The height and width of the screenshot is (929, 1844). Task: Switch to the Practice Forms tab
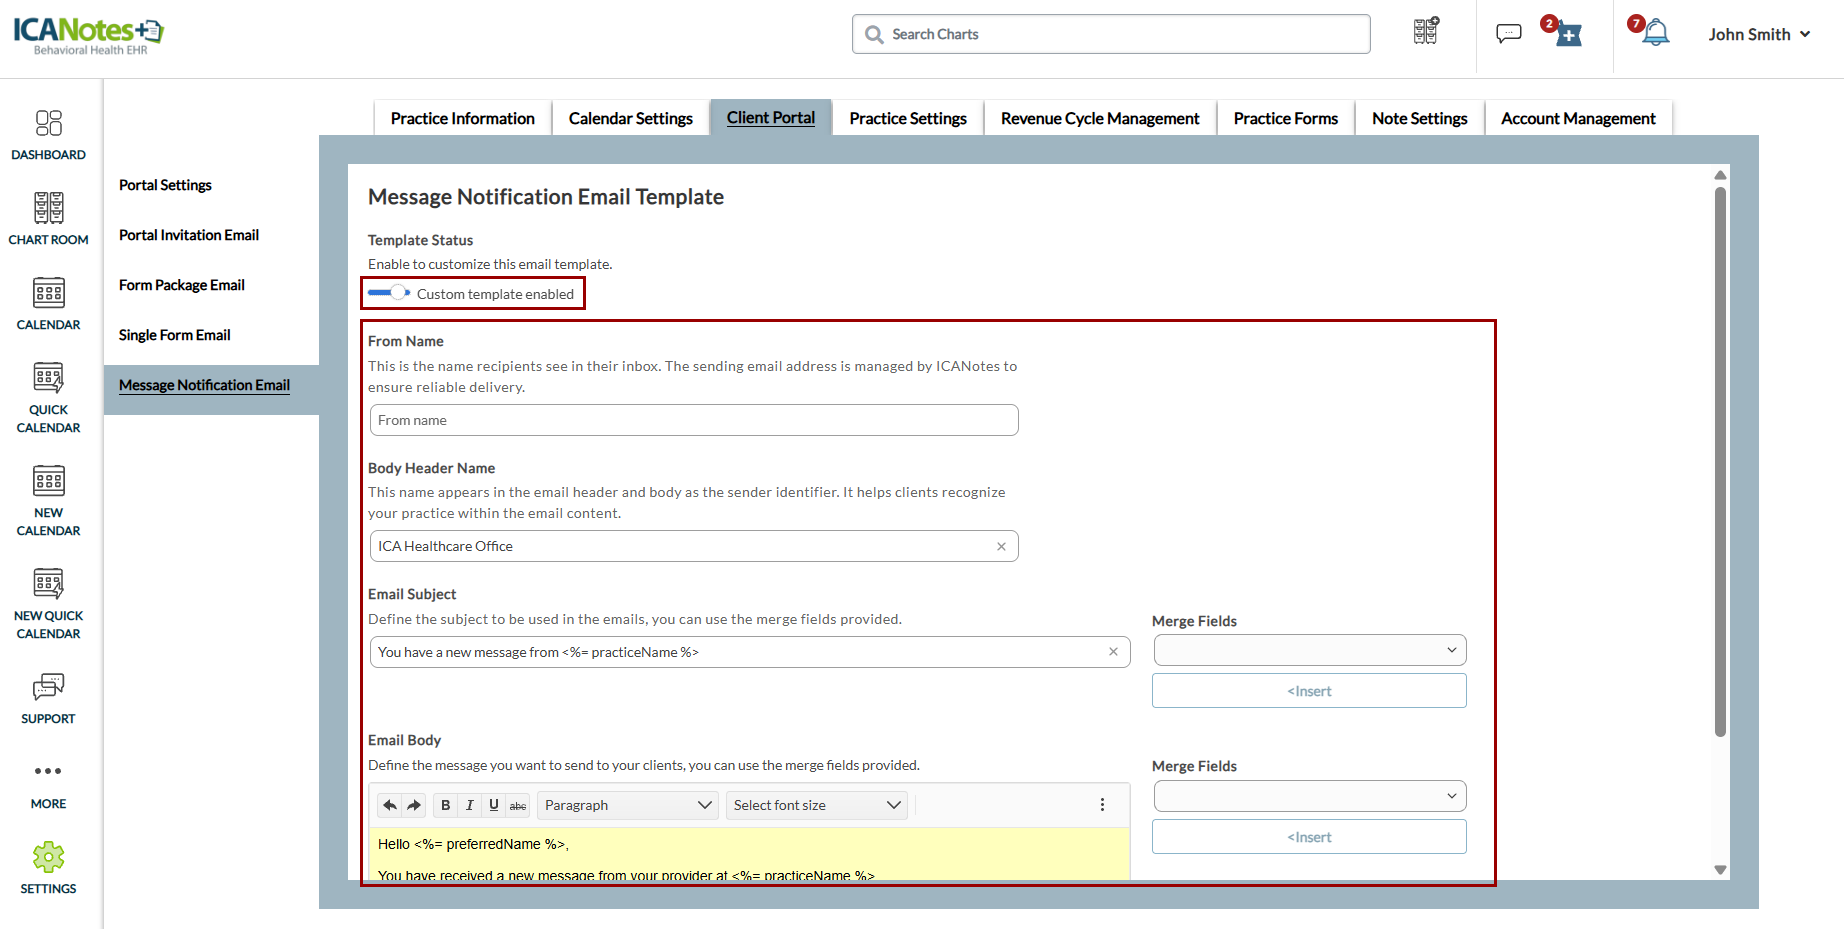[x=1285, y=118]
